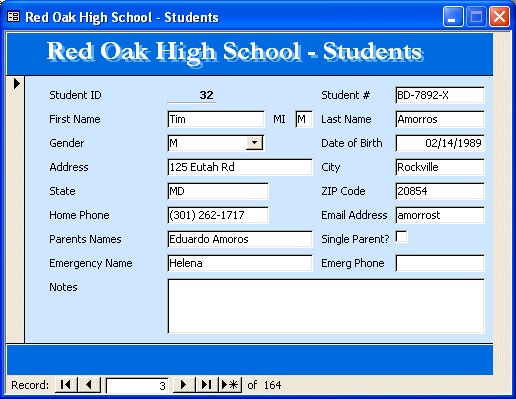Click the State field MD
The image size is (516, 399).
click(218, 191)
